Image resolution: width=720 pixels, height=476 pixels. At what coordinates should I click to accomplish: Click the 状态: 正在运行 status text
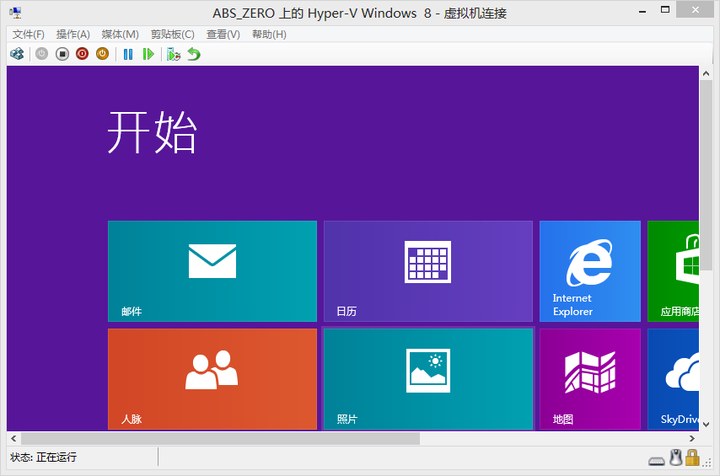point(43,457)
